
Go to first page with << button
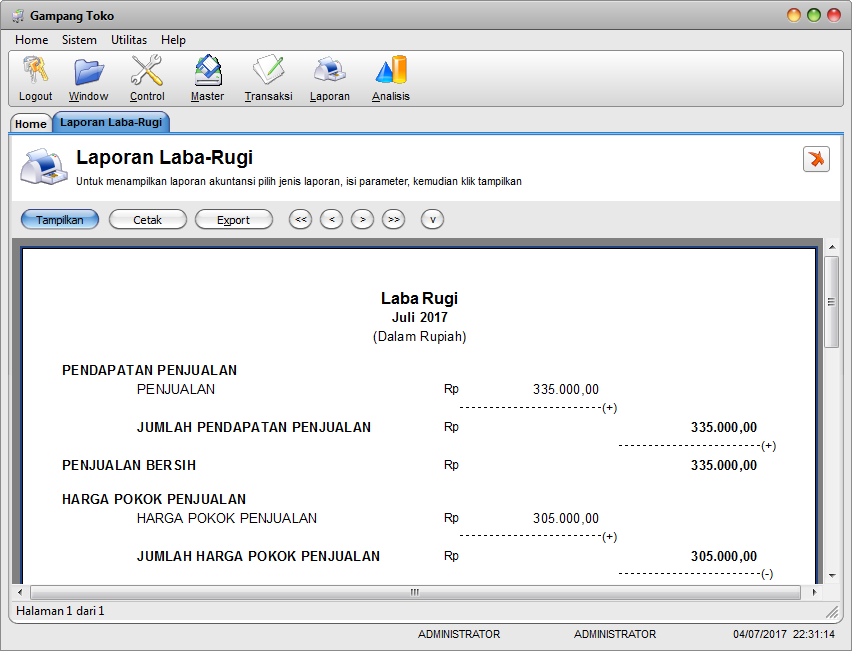point(300,220)
